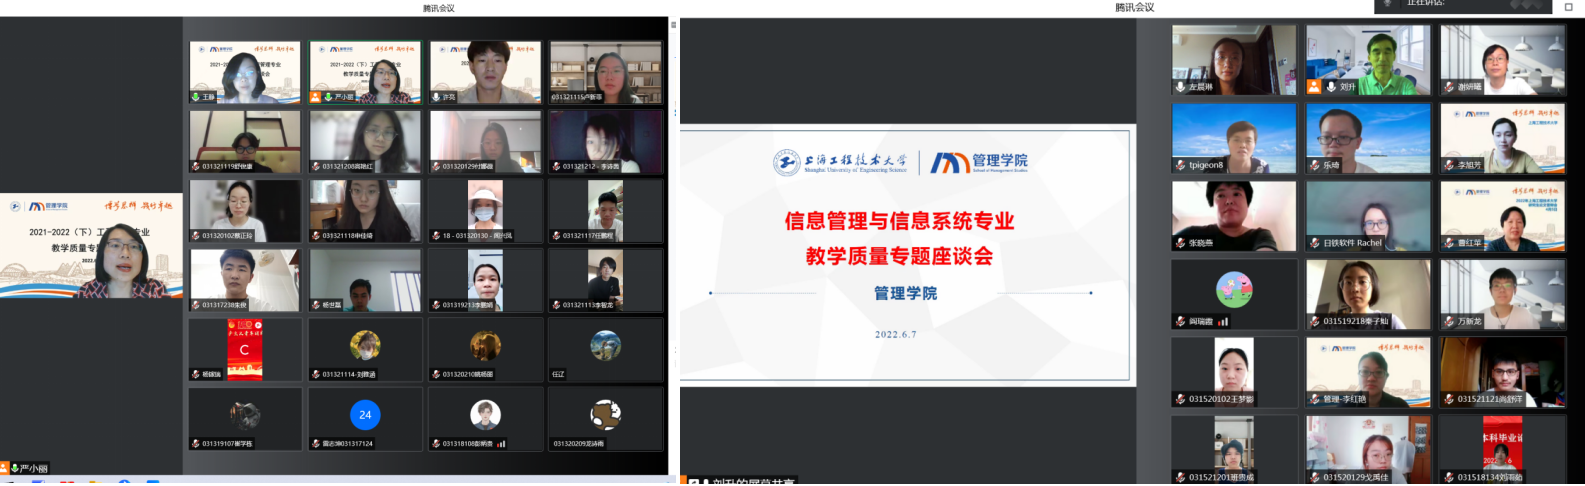Screen dimensions: 1585x486
Task: Click the muted mic icon beside 李旭芳
Action: tap(1449, 165)
